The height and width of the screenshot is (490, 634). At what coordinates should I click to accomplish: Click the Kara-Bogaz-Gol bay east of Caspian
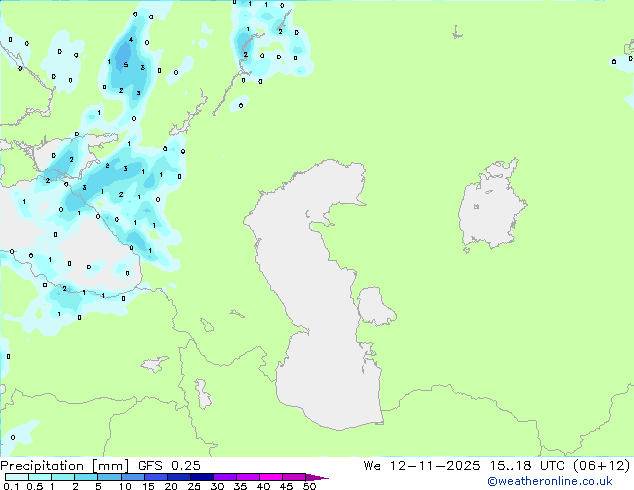coord(375,306)
